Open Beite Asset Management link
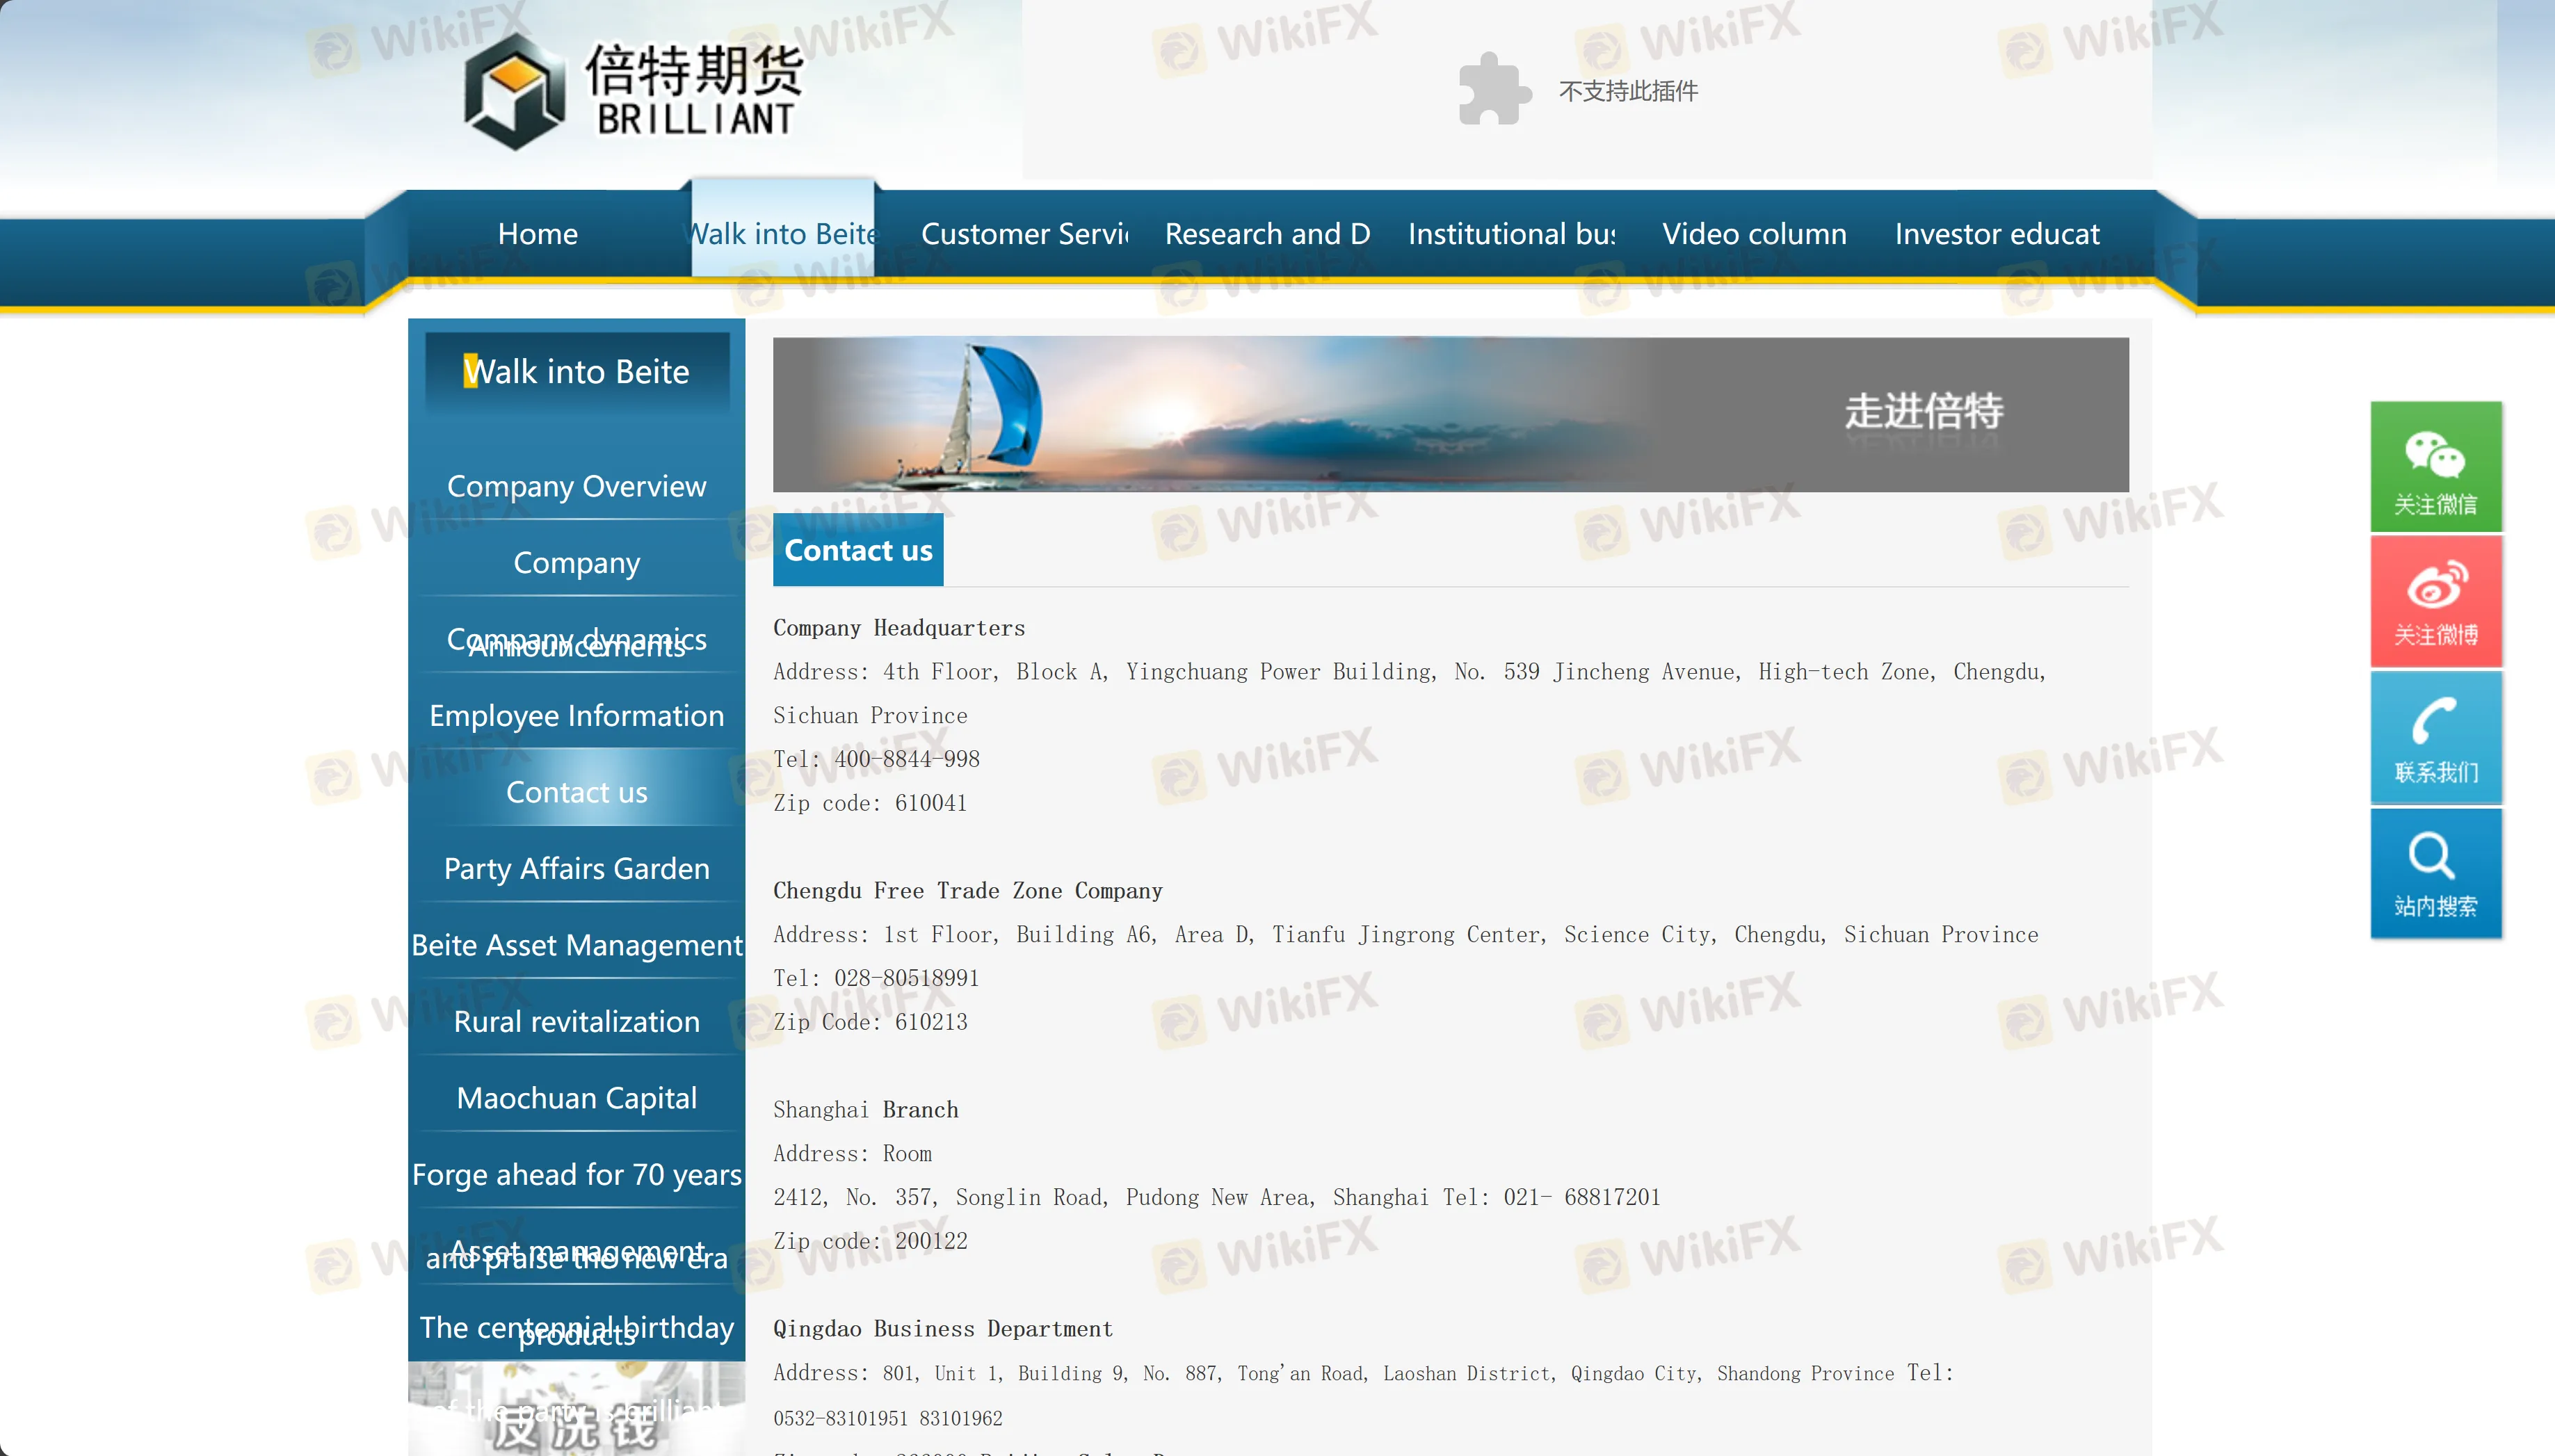This screenshot has height=1456, width=2555. [x=577, y=945]
